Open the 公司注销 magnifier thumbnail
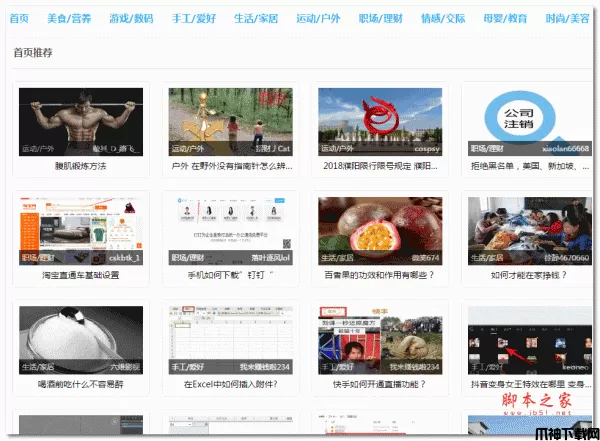This screenshot has height=441, width=600. click(530, 122)
